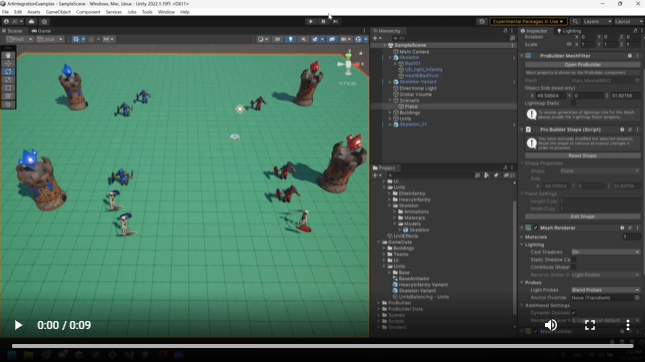Open the GameObject menu
The width and height of the screenshot is (645, 362).
pos(58,12)
